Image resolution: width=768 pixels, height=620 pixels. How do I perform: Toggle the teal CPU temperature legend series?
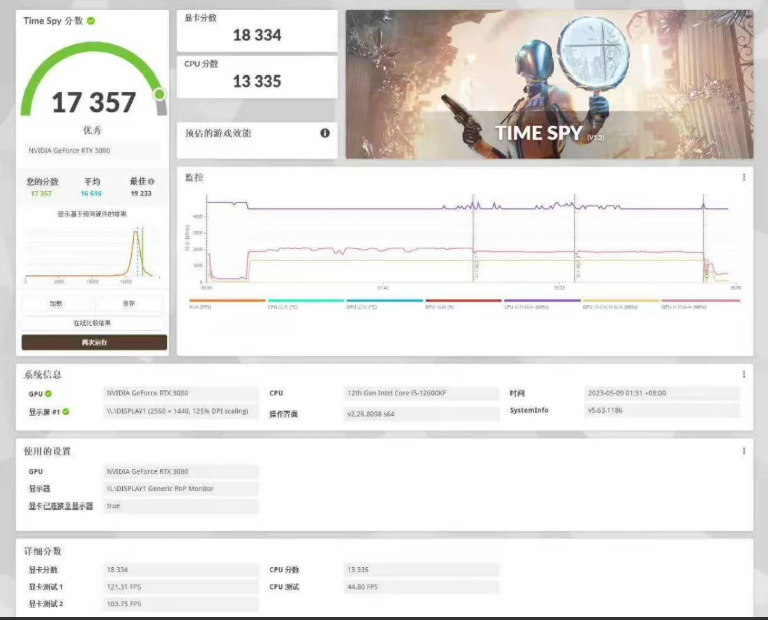(305, 303)
